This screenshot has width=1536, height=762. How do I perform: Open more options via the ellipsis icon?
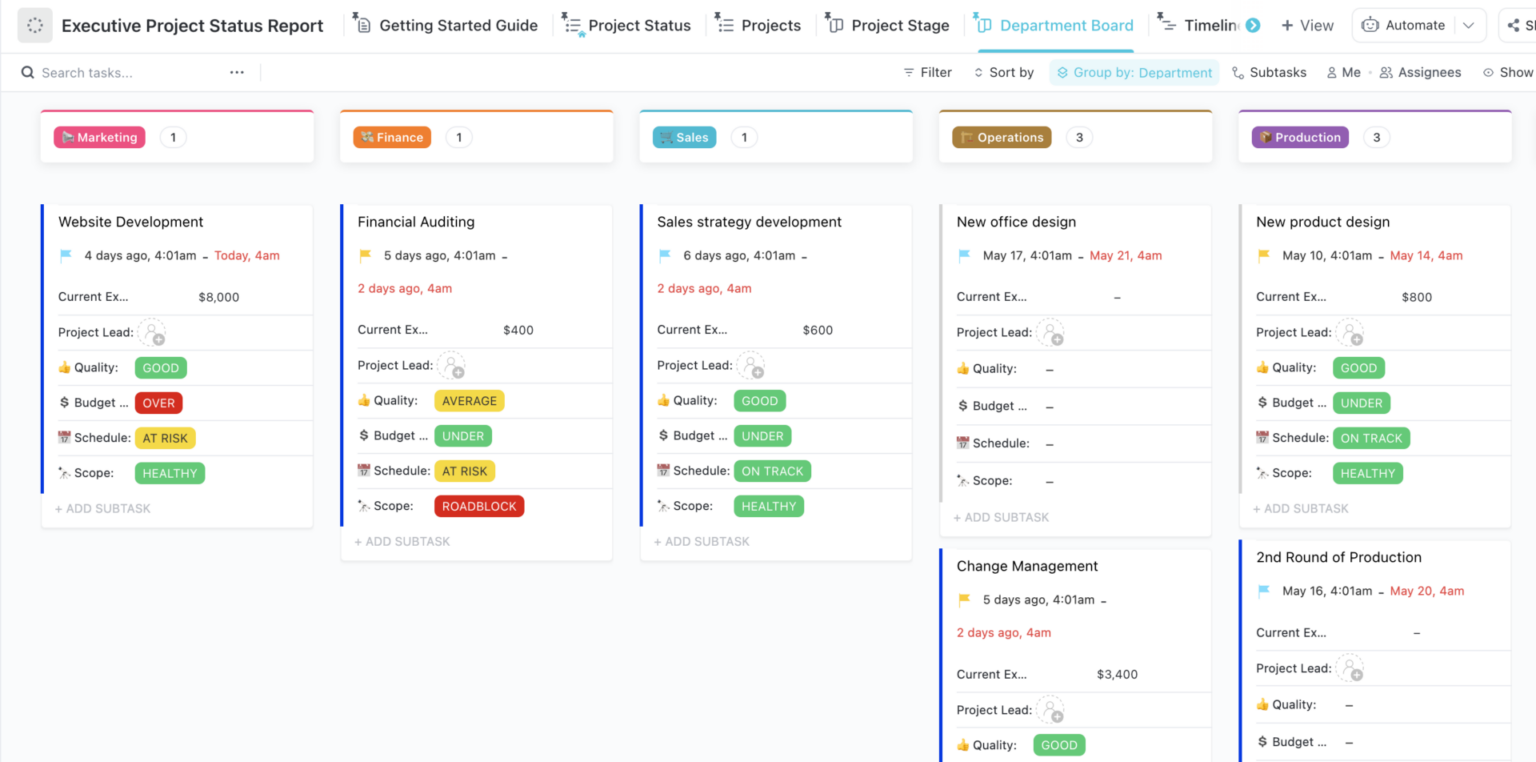[x=235, y=72]
